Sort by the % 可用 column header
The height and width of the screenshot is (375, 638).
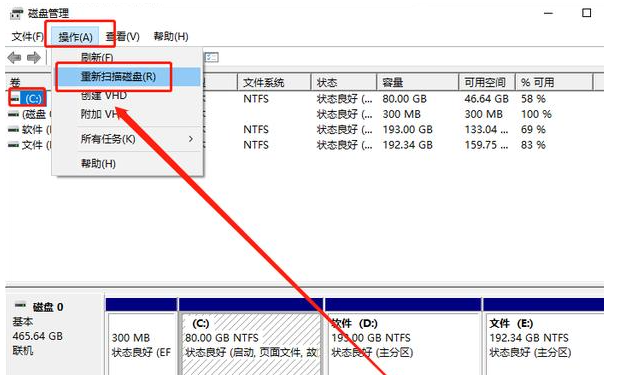(x=554, y=83)
